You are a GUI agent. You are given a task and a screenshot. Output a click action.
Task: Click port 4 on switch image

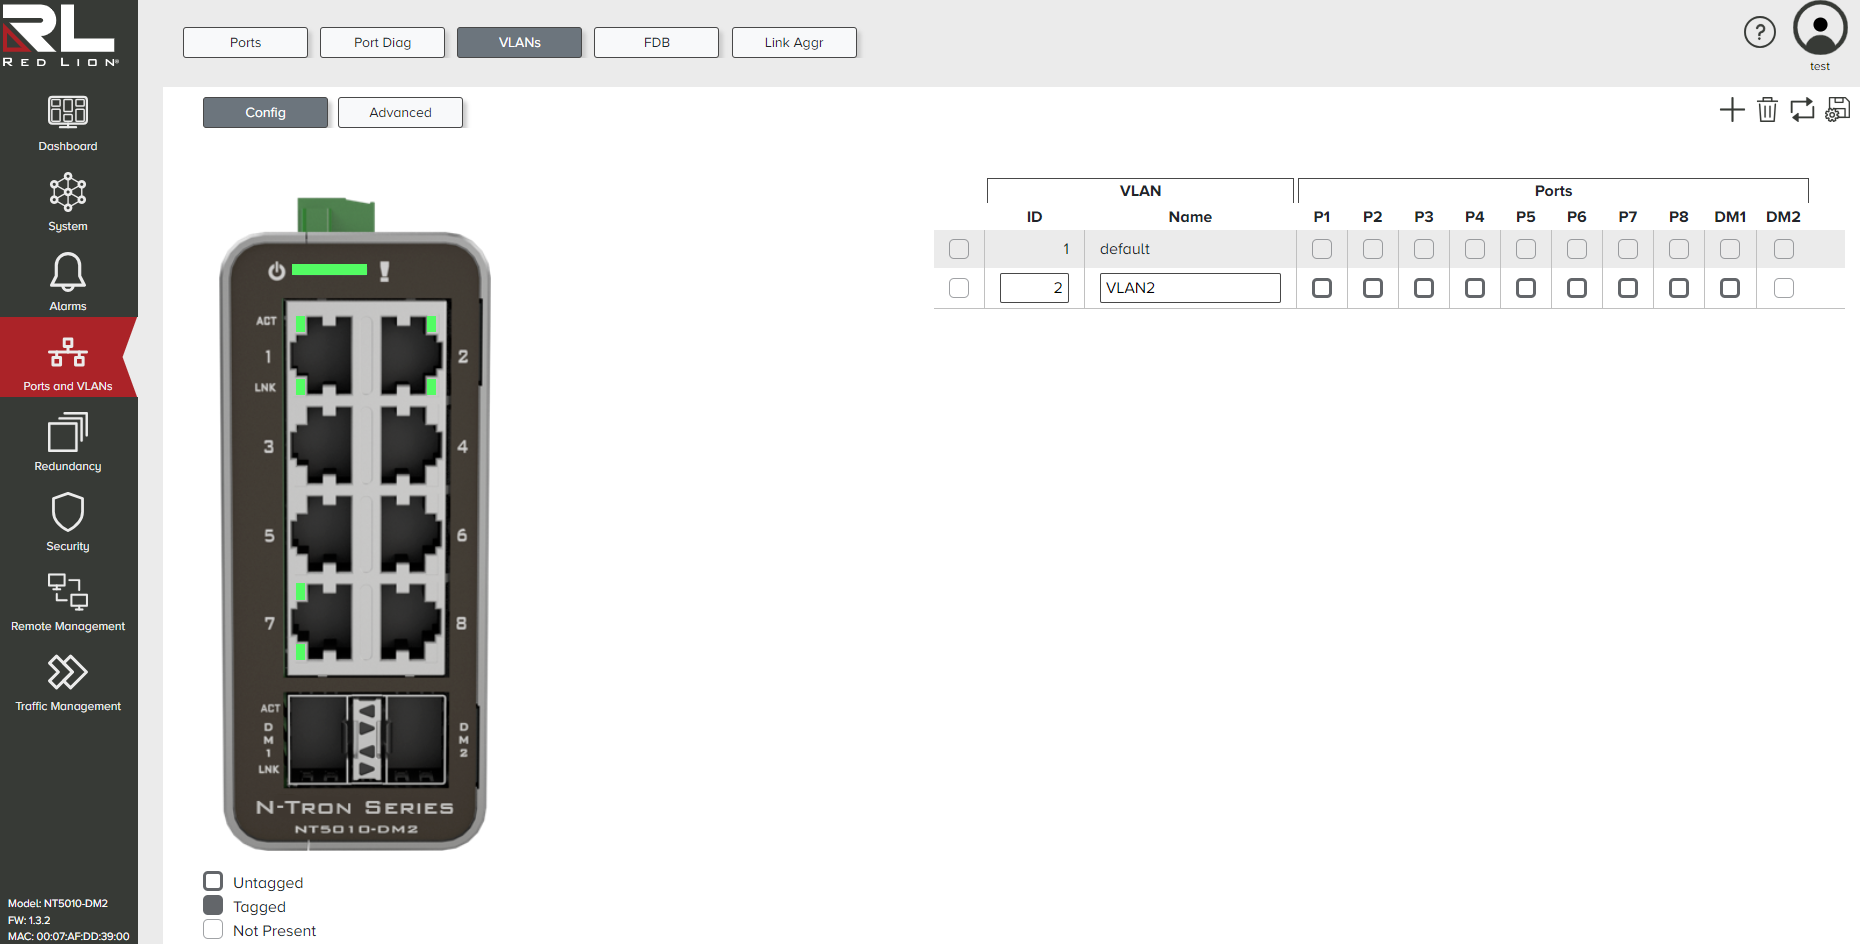(x=410, y=444)
